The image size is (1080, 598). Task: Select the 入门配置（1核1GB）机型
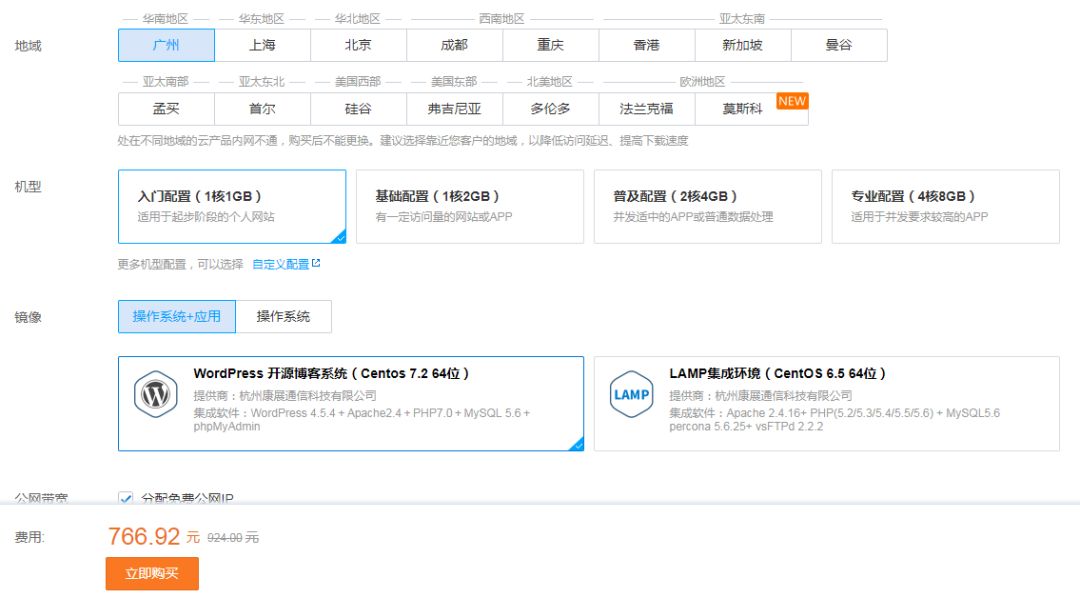227,206
